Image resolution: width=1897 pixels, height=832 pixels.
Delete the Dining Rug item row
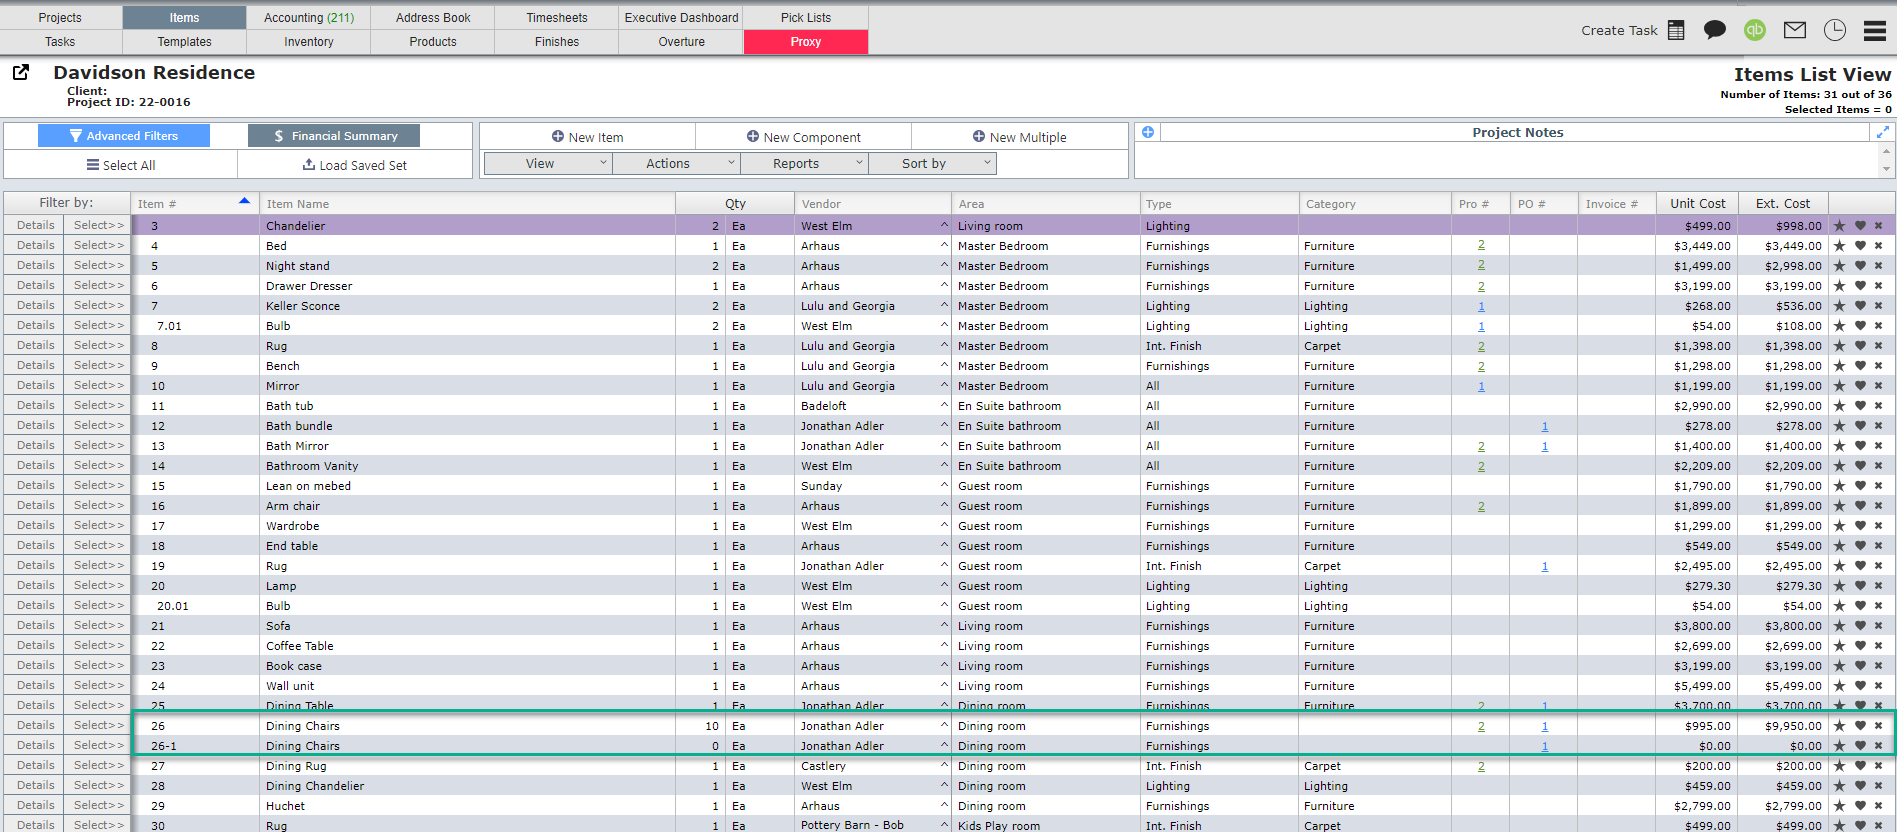[x=1878, y=766]
